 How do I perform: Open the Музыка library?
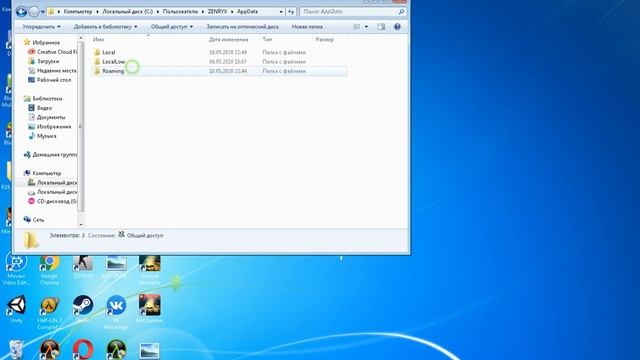click(x=47, y=136)
